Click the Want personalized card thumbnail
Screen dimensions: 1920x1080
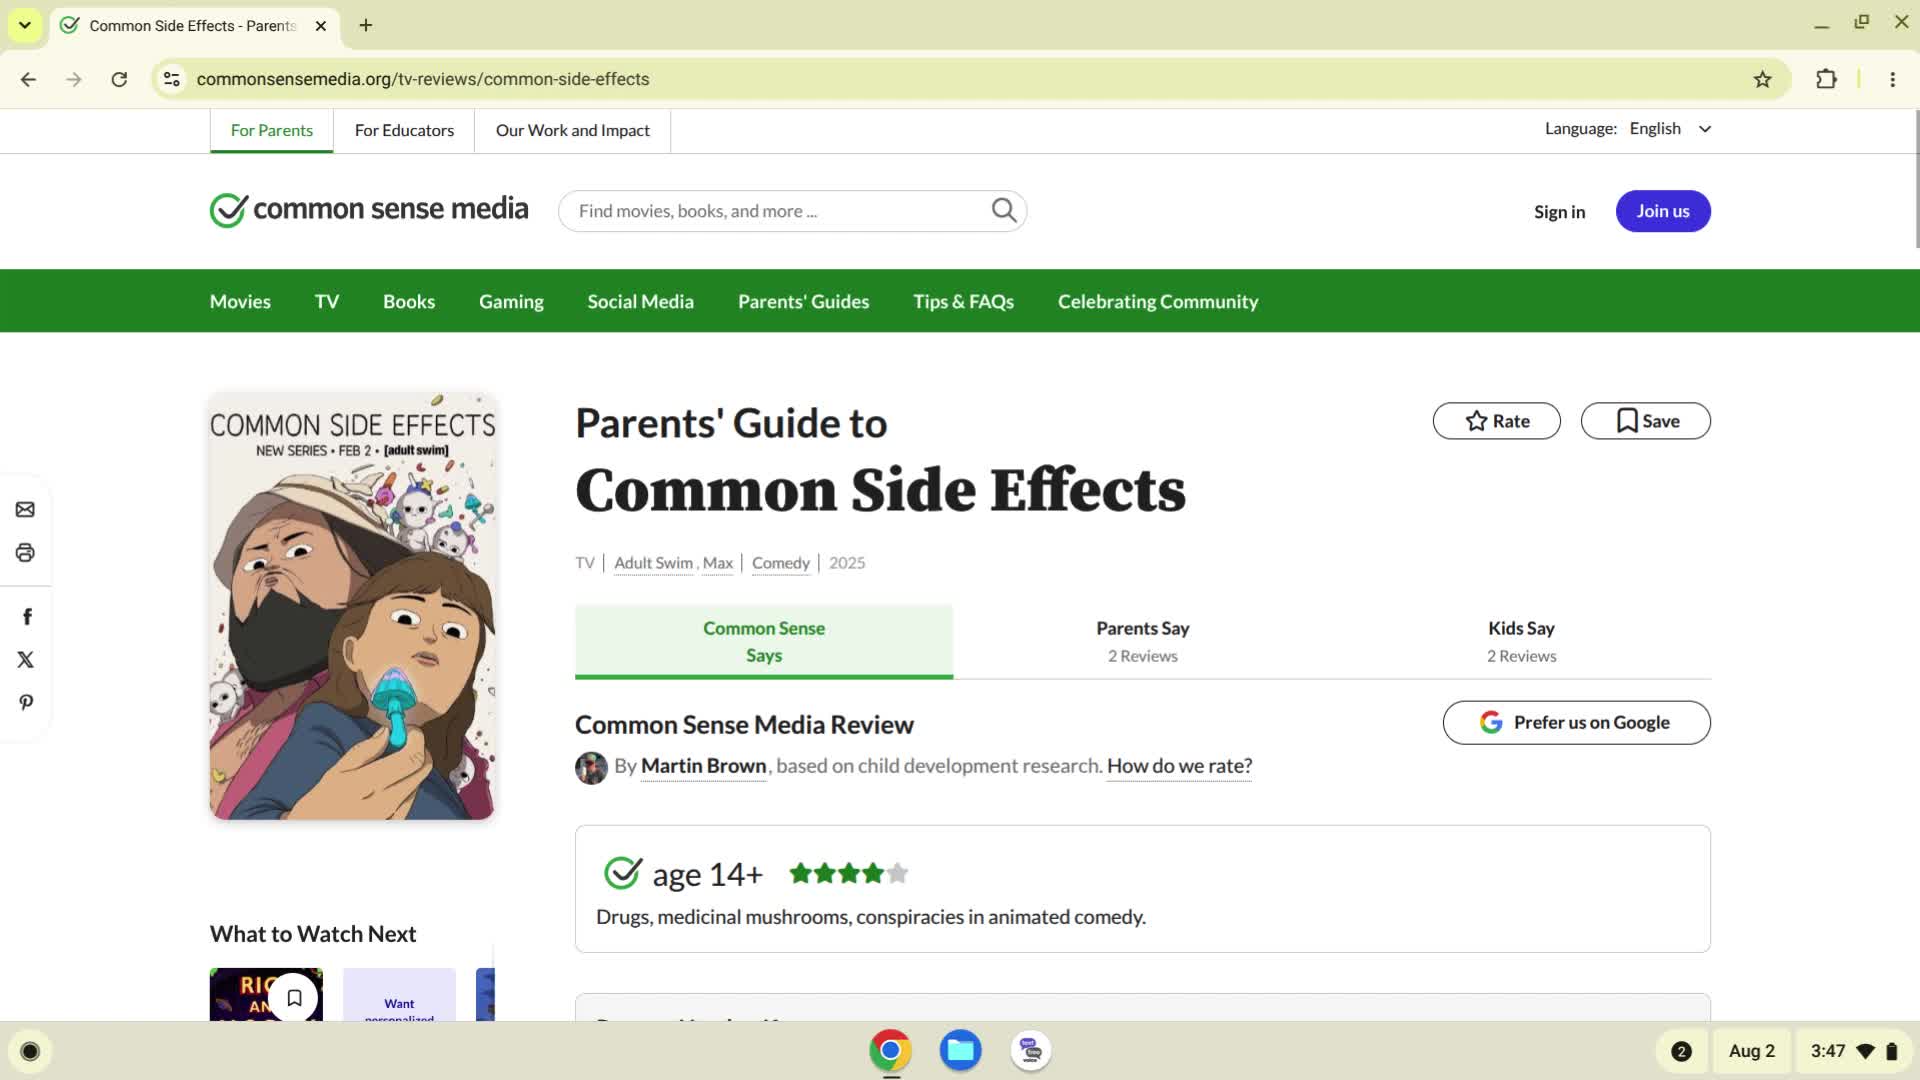tap(399, 995)
